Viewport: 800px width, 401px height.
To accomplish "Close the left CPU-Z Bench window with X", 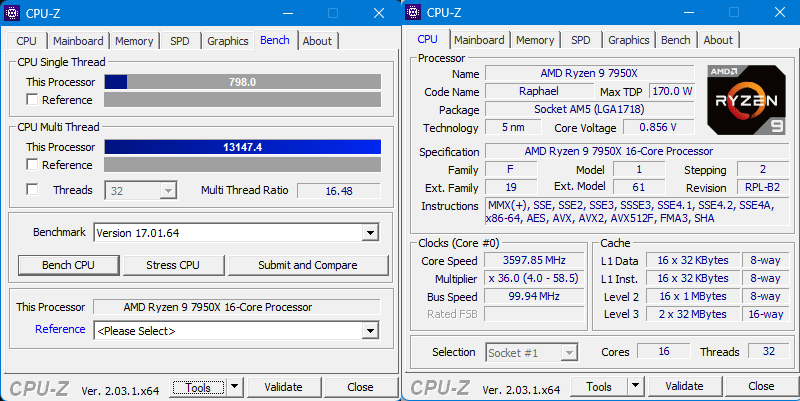I will [379, 13].
